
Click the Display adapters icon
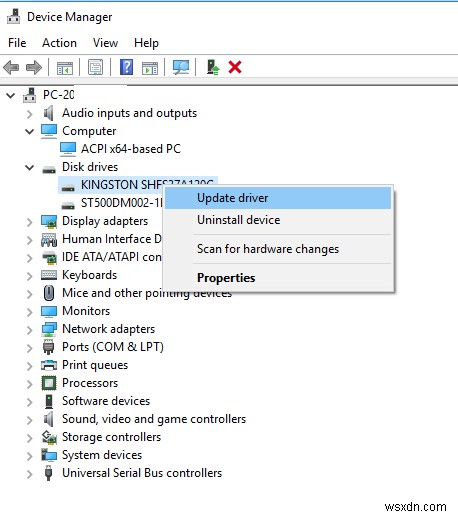(x=49, y=221)
